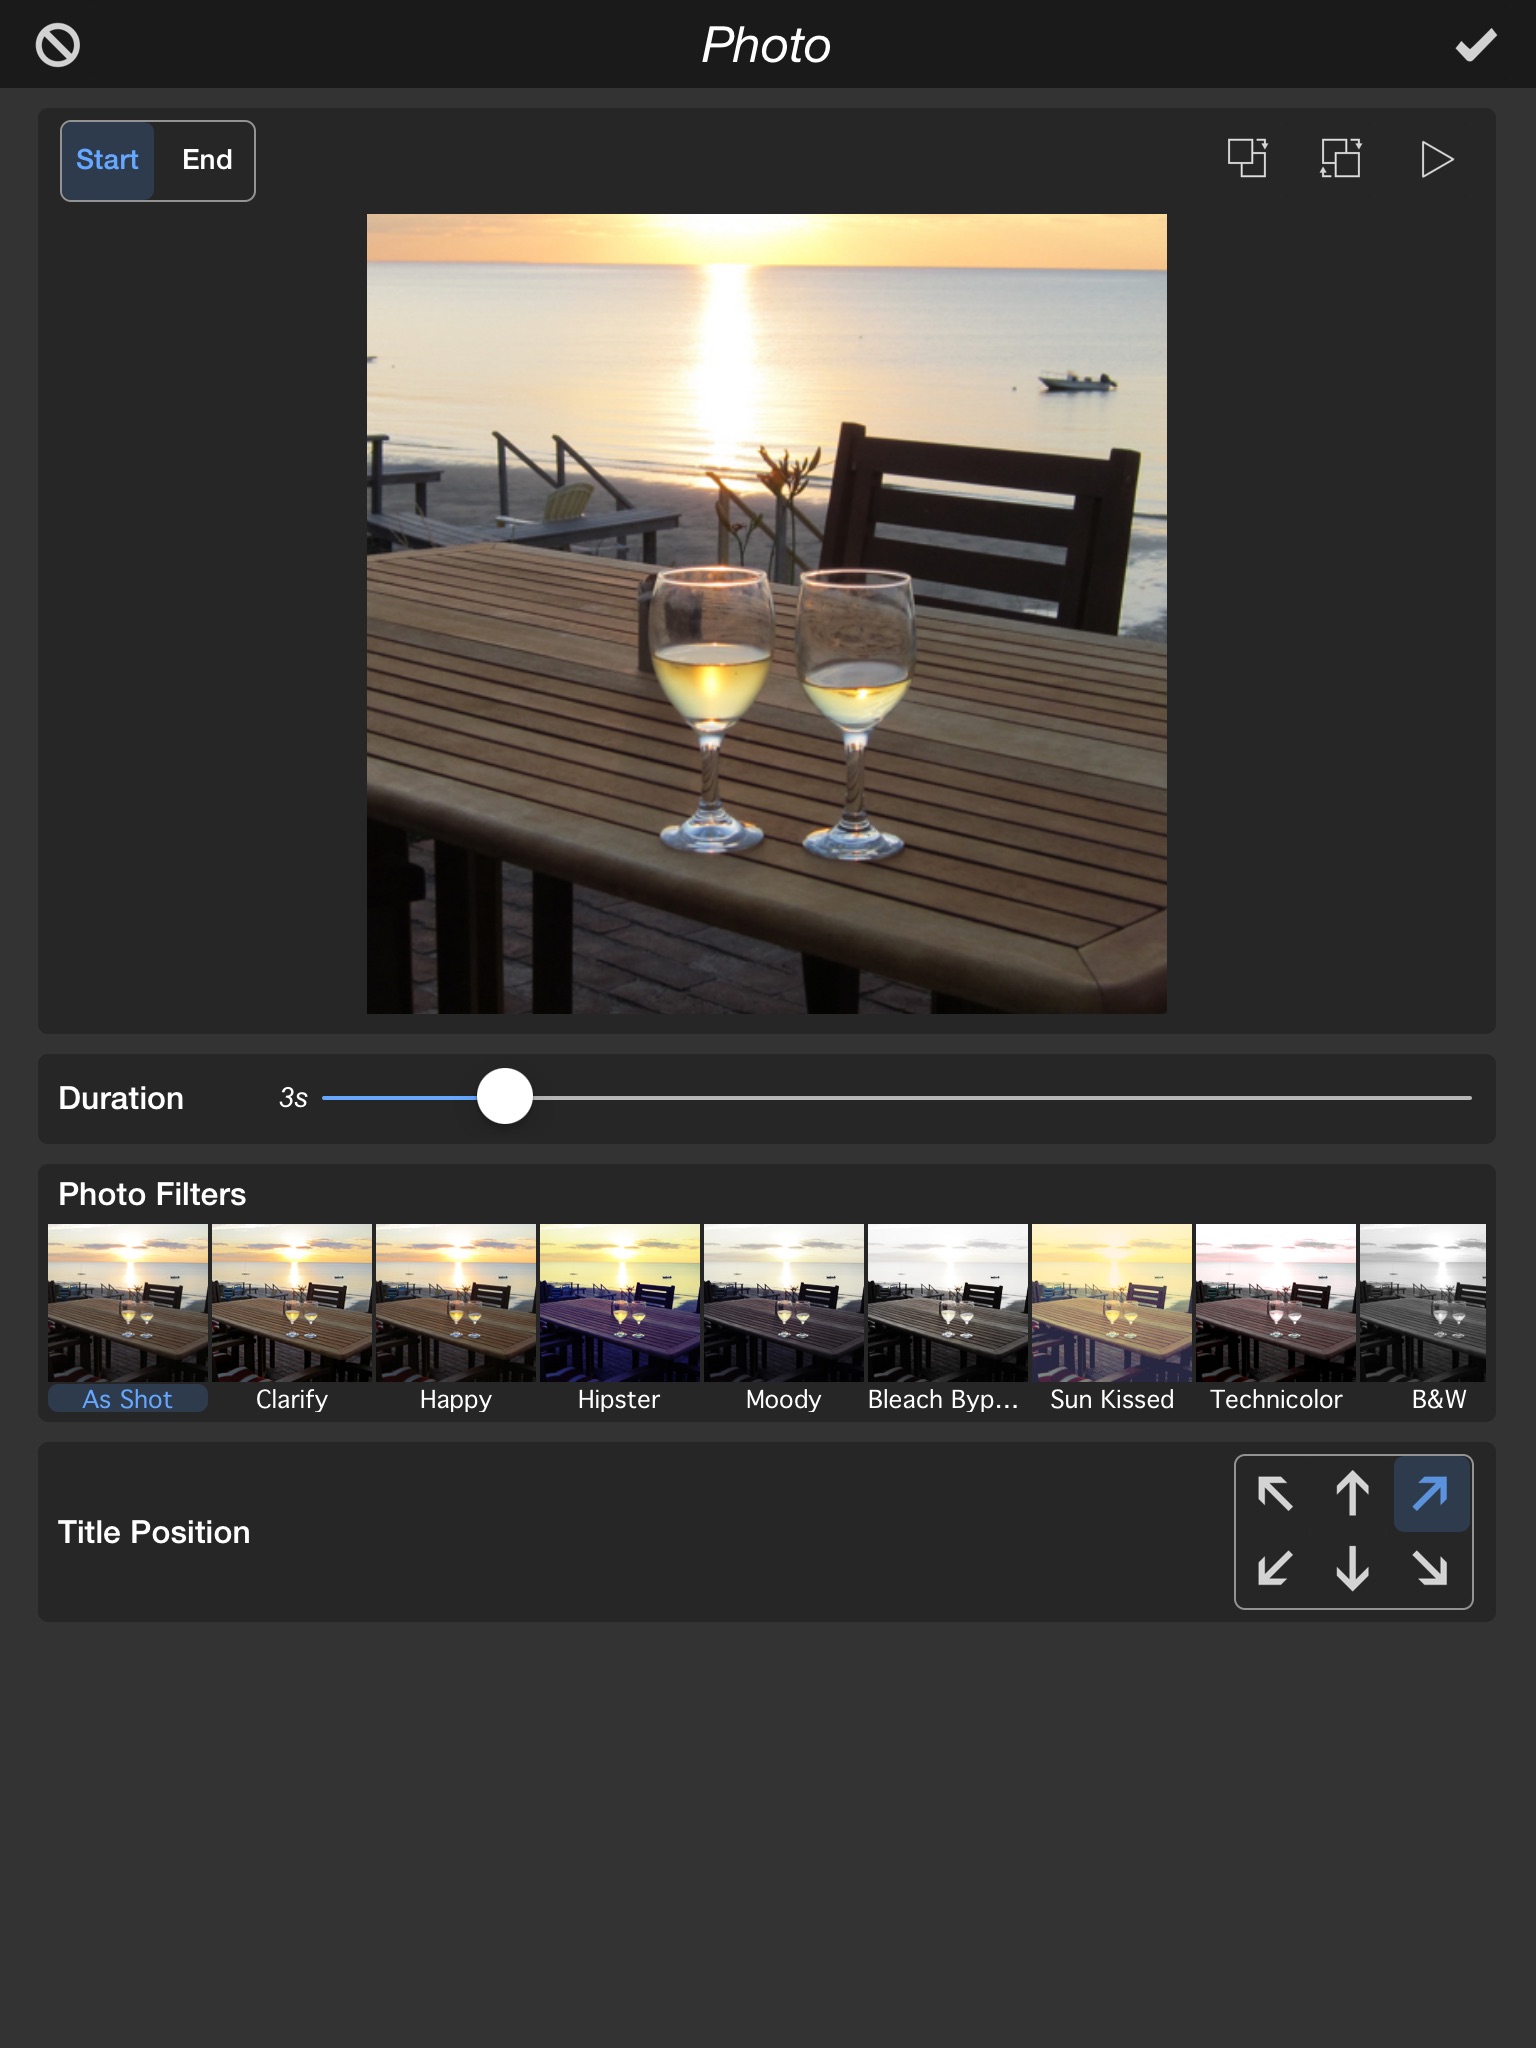
Task: Set title position to top-left arrow
Action: tap(1275, 1494)
